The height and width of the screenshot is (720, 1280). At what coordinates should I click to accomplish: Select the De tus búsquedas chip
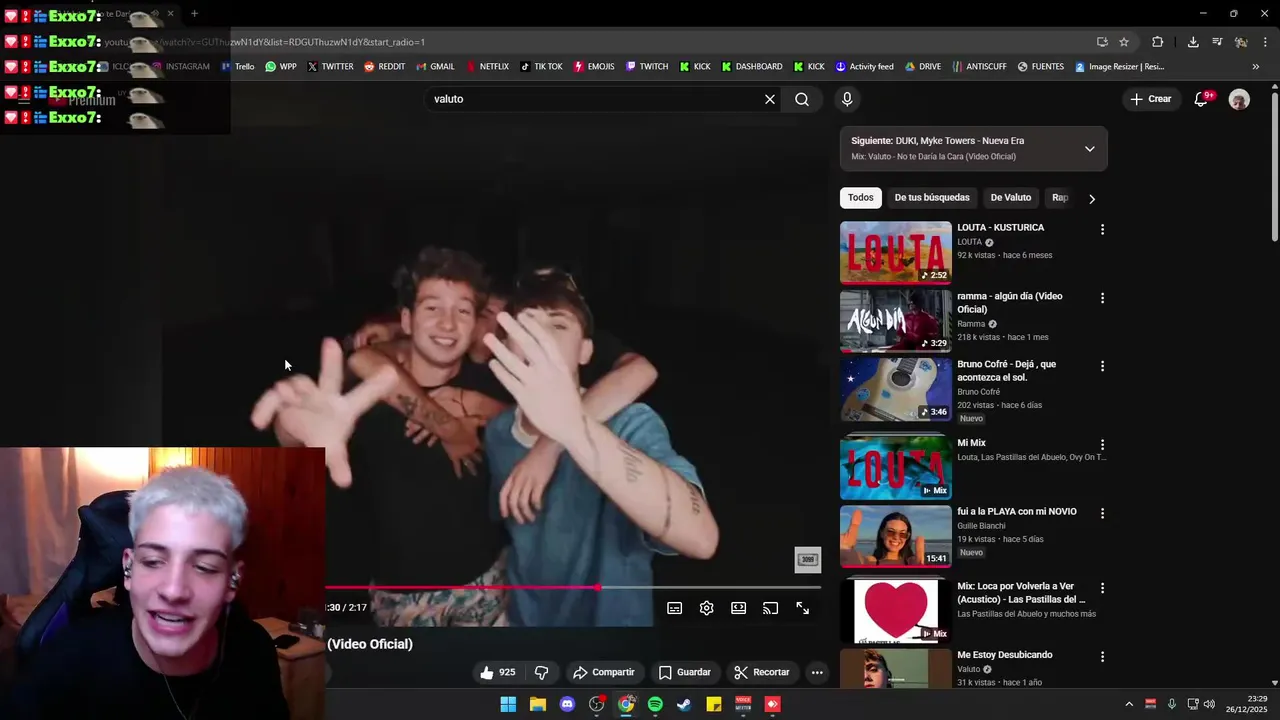(x=932, y=198)
